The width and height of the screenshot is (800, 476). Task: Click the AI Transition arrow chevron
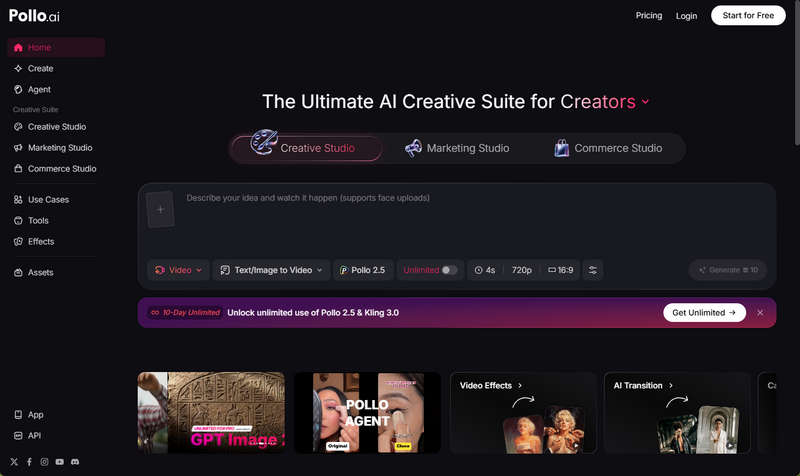[671, 386]
